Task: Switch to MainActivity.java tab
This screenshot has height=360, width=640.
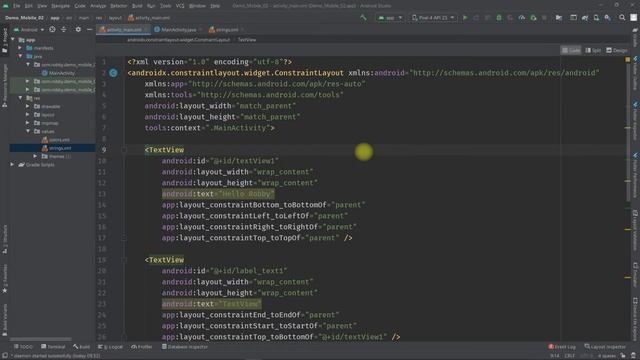Action: 178,30
